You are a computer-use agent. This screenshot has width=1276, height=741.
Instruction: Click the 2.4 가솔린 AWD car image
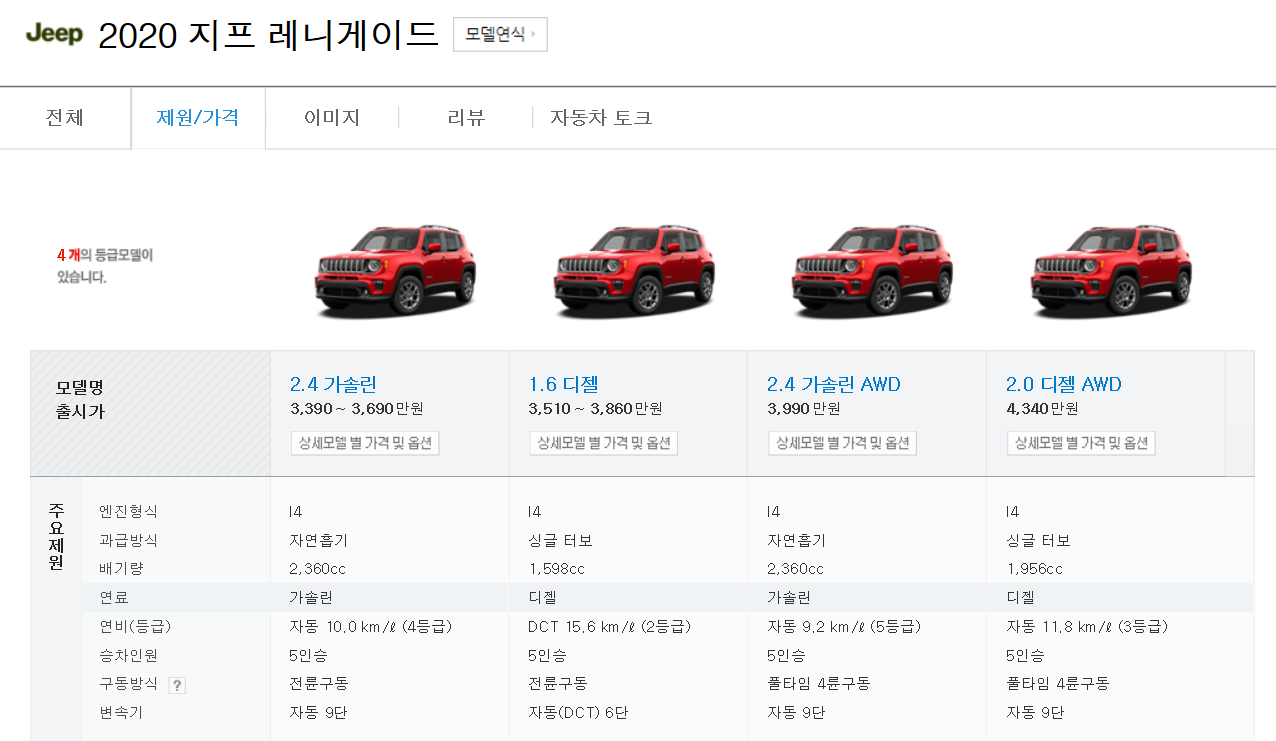pyautogui.click(x=872, y=270)
